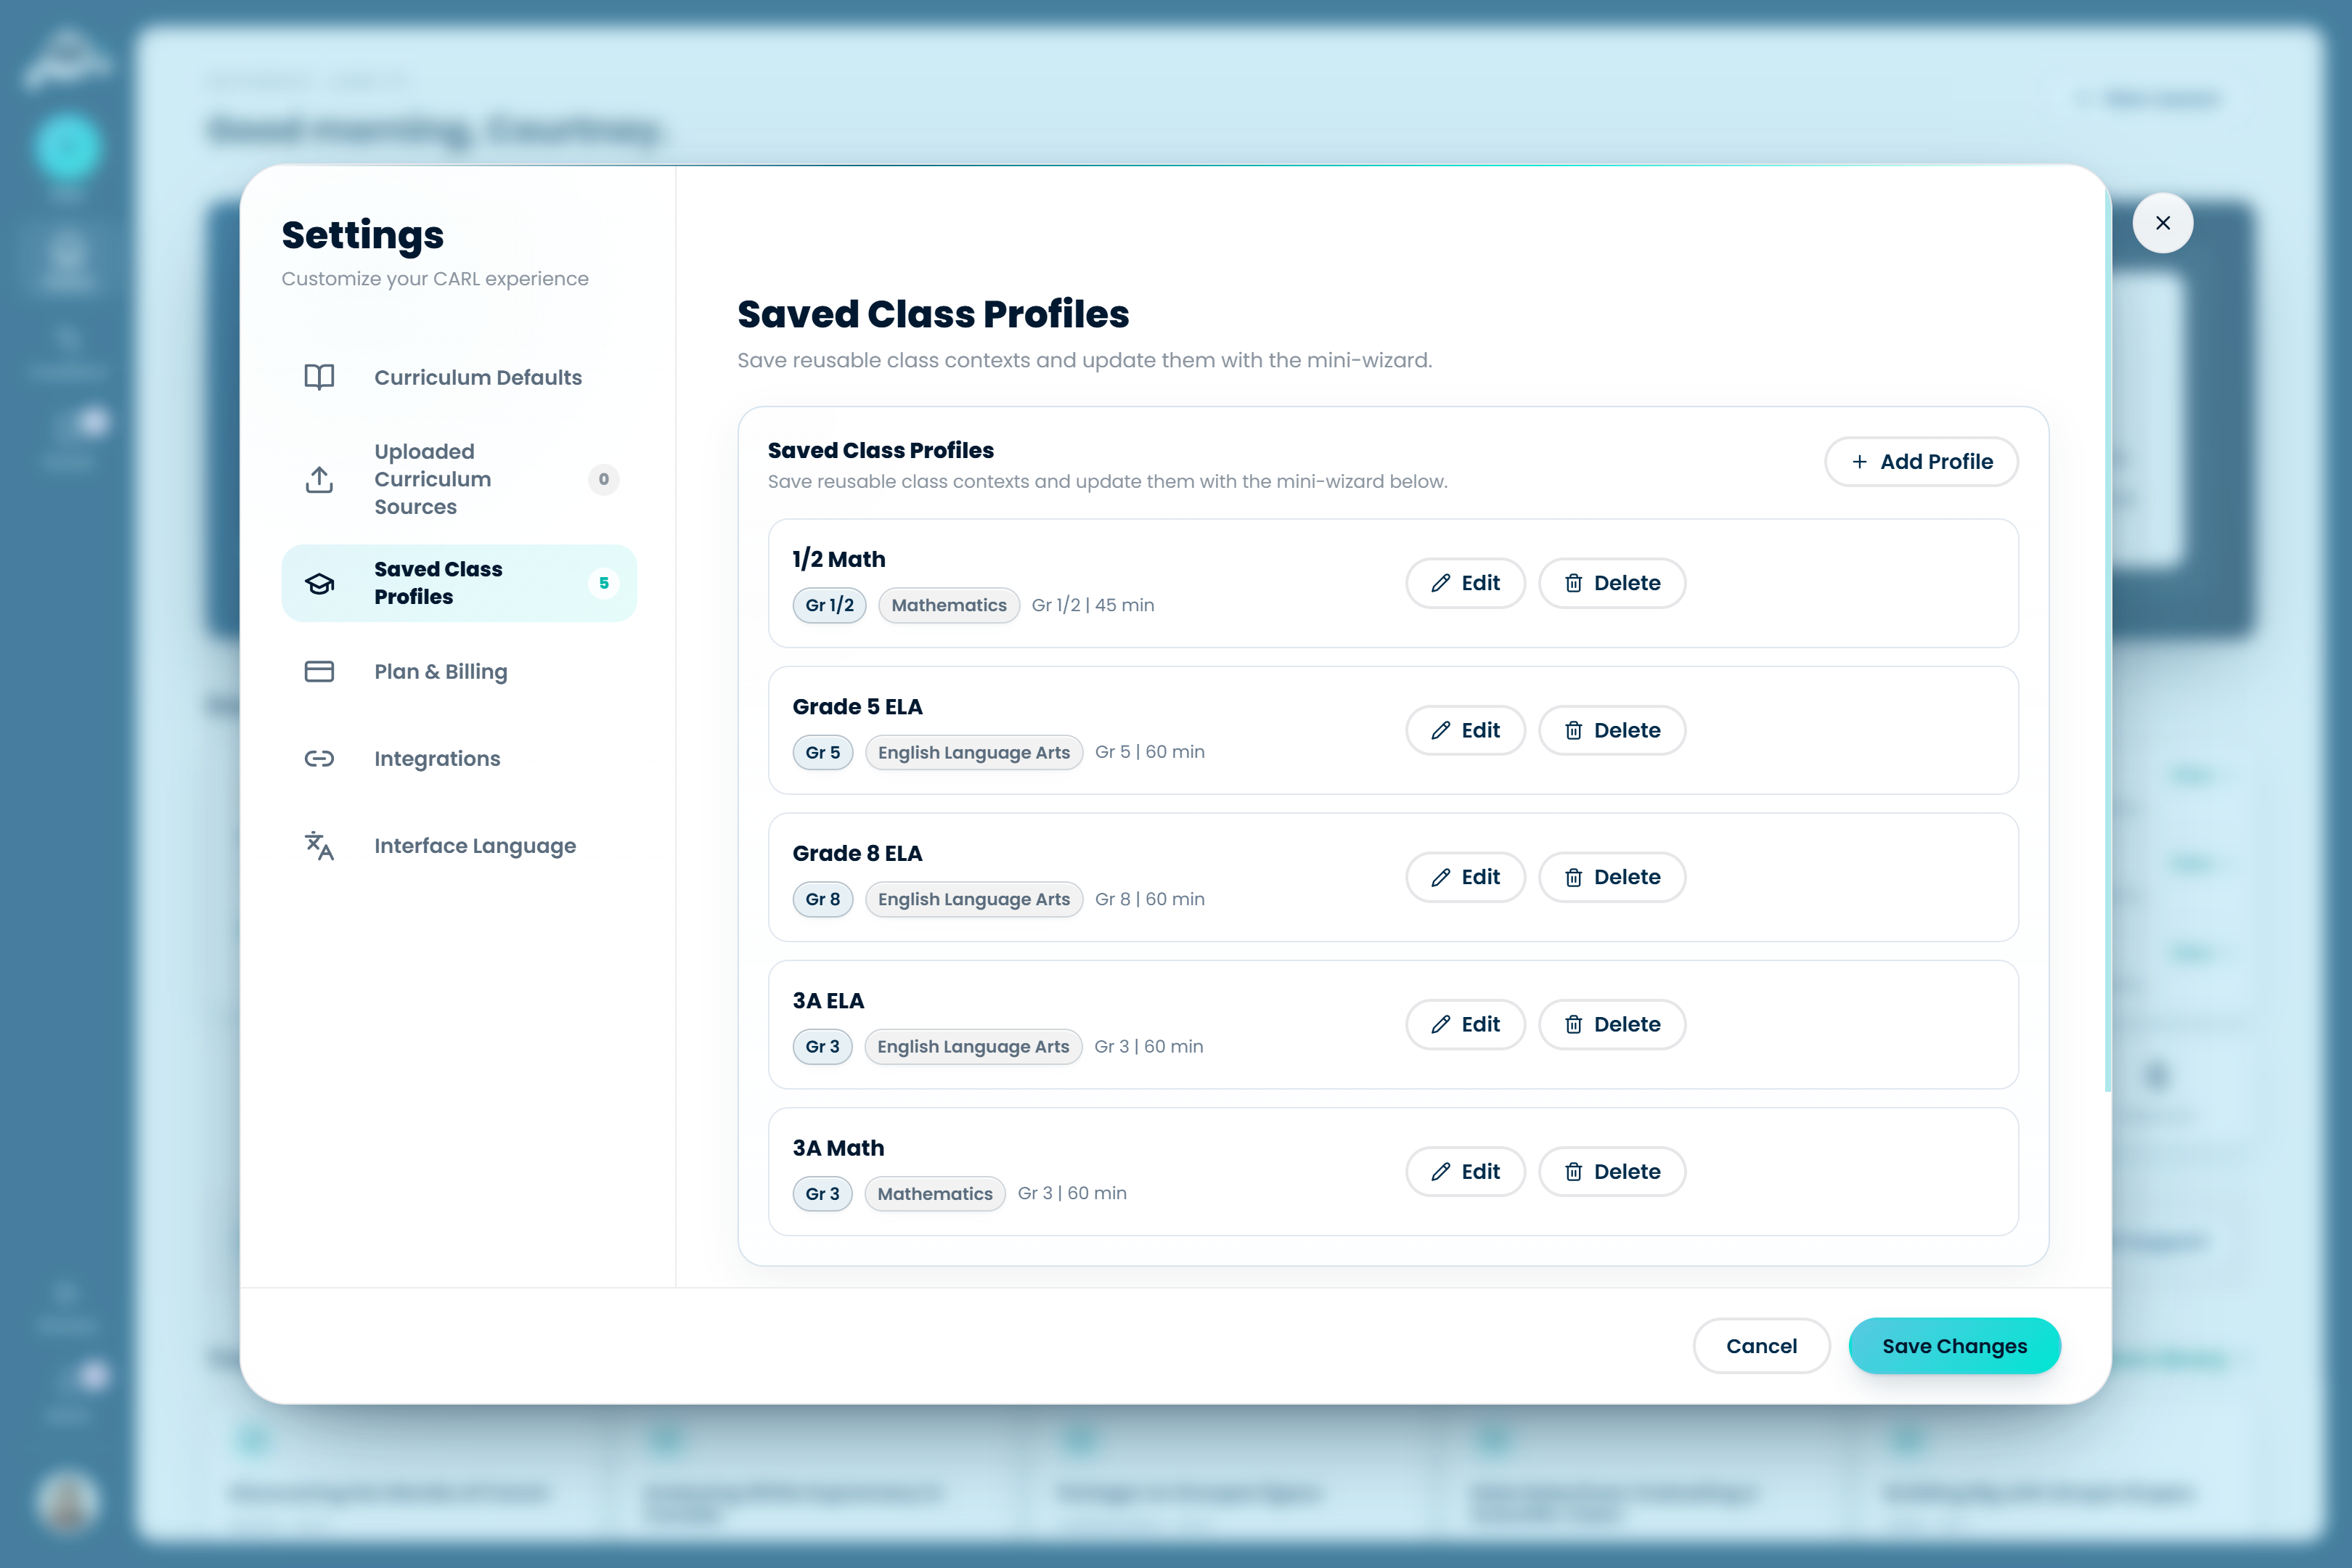The width and height of the screenshot is (2352, 1568).
Task: Click the Grade 8 ELA profile title
Action: (x=858, y=853)
